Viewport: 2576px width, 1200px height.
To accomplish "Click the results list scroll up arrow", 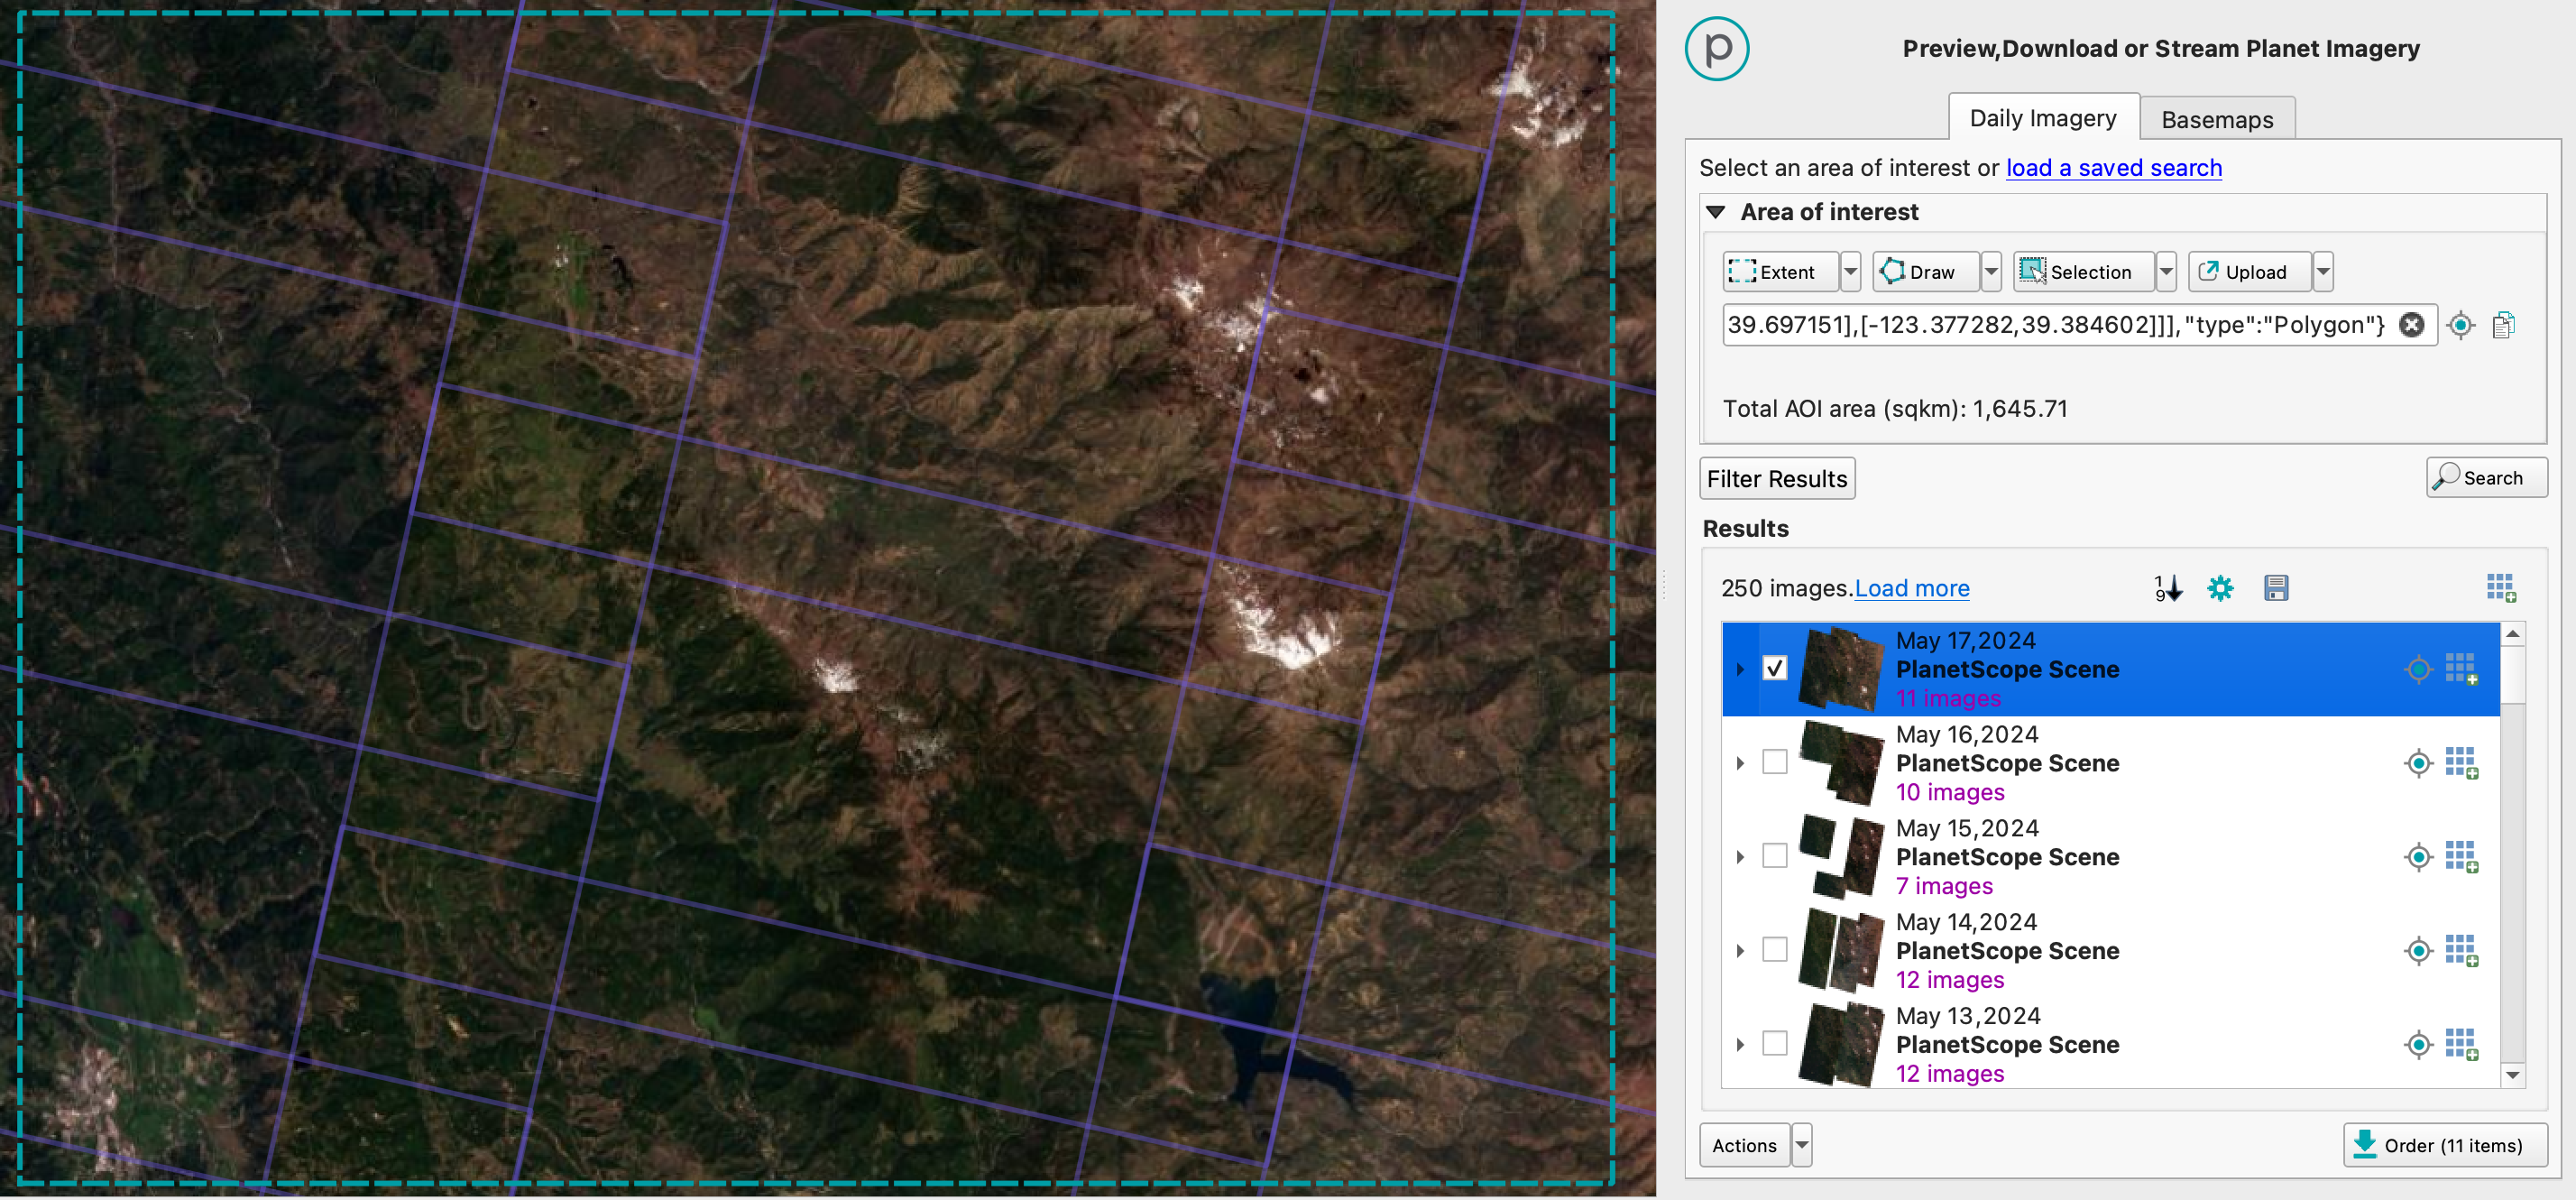I will tap(2512, 634).
